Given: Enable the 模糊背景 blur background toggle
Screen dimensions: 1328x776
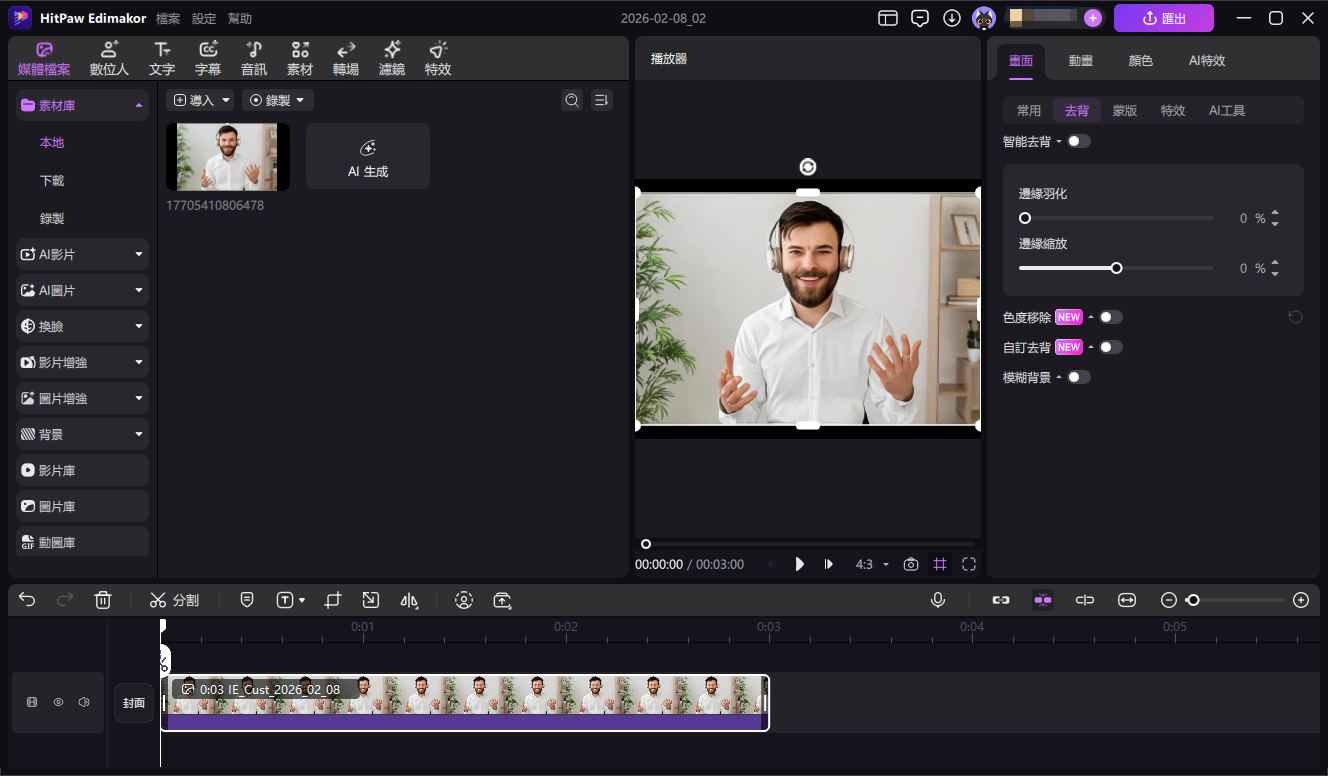Looking at the screenshot, I should [1079, 377].
